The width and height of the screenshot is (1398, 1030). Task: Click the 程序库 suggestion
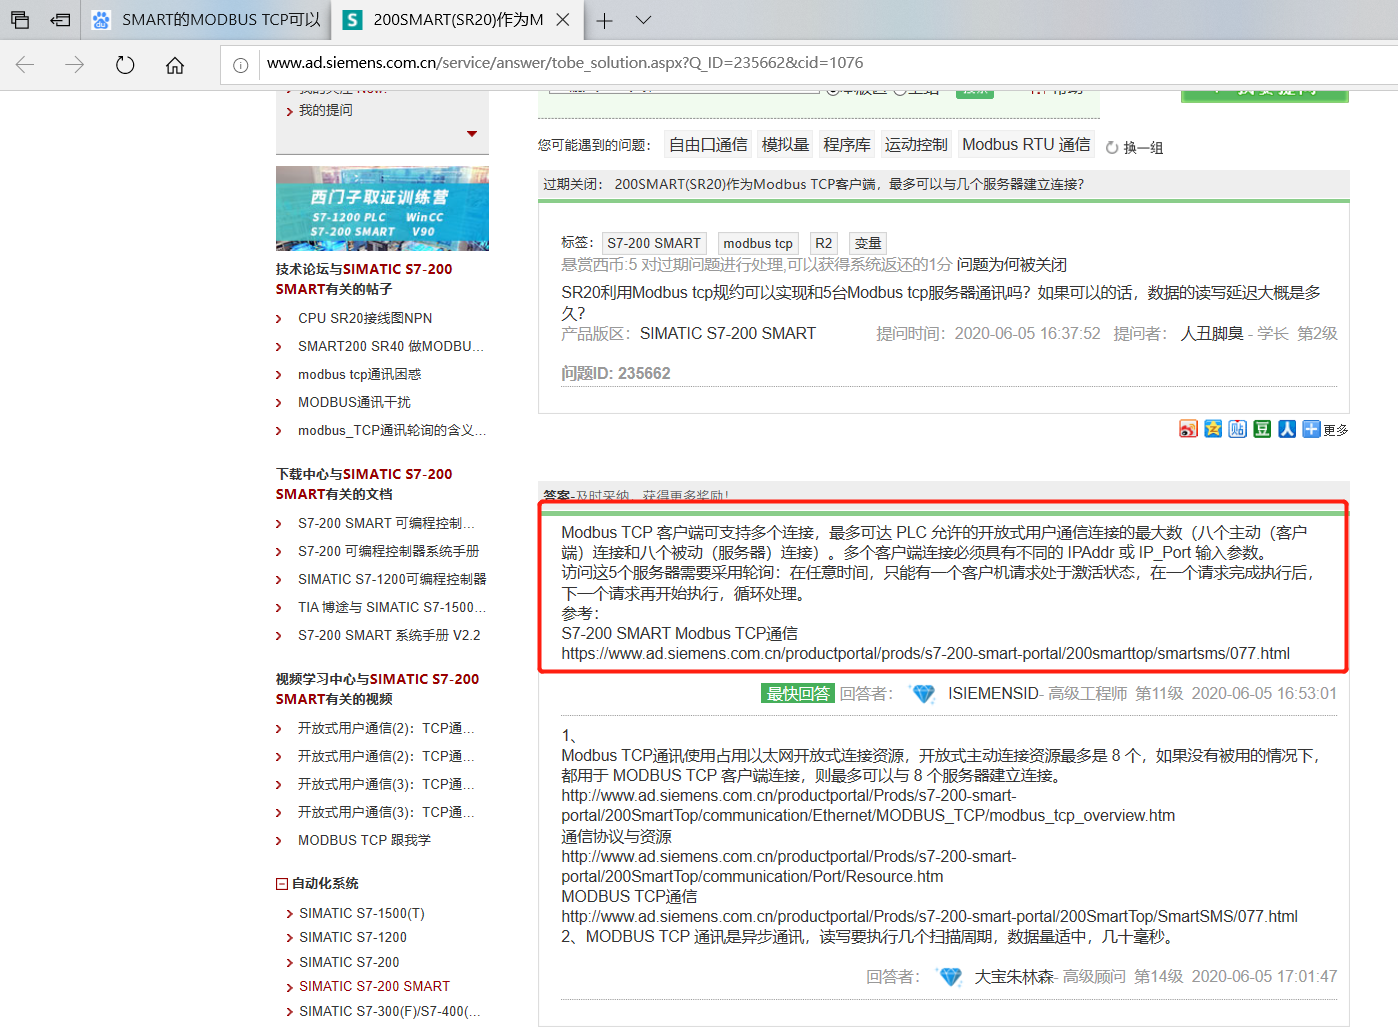pyautogui.click(x=847, y=145)
